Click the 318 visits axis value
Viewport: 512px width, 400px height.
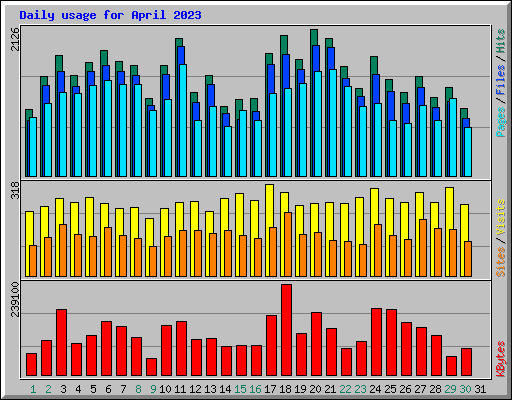point(15,190)
